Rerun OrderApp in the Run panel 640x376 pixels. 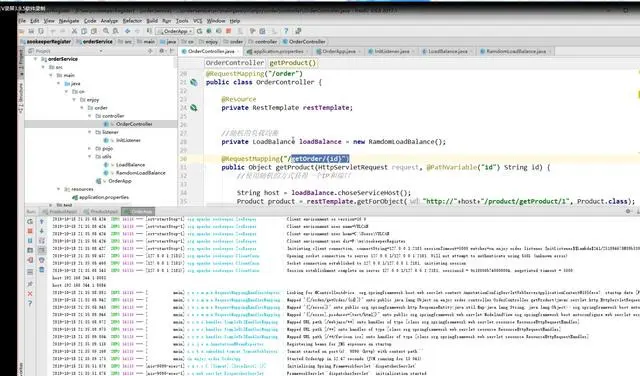click(30, 221)
